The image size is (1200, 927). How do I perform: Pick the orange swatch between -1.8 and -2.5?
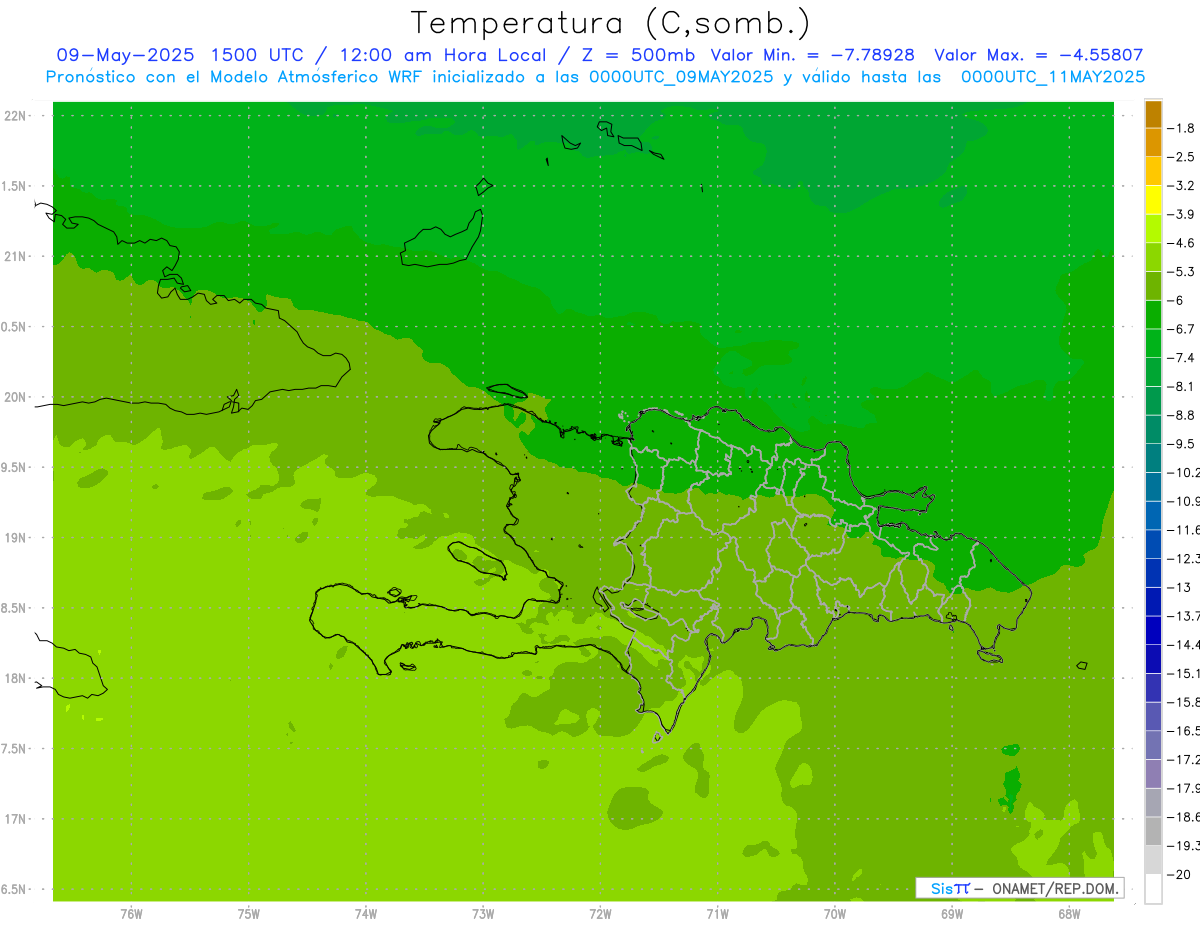pyautogui.click(x=1153, y=143)
